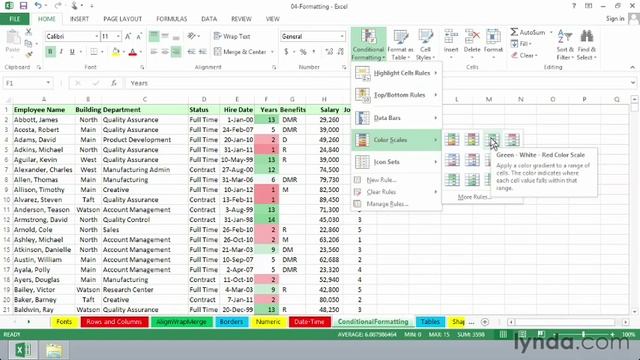Switch to the Borders sheet tab

pyautogui.click(x=231, y=322)
